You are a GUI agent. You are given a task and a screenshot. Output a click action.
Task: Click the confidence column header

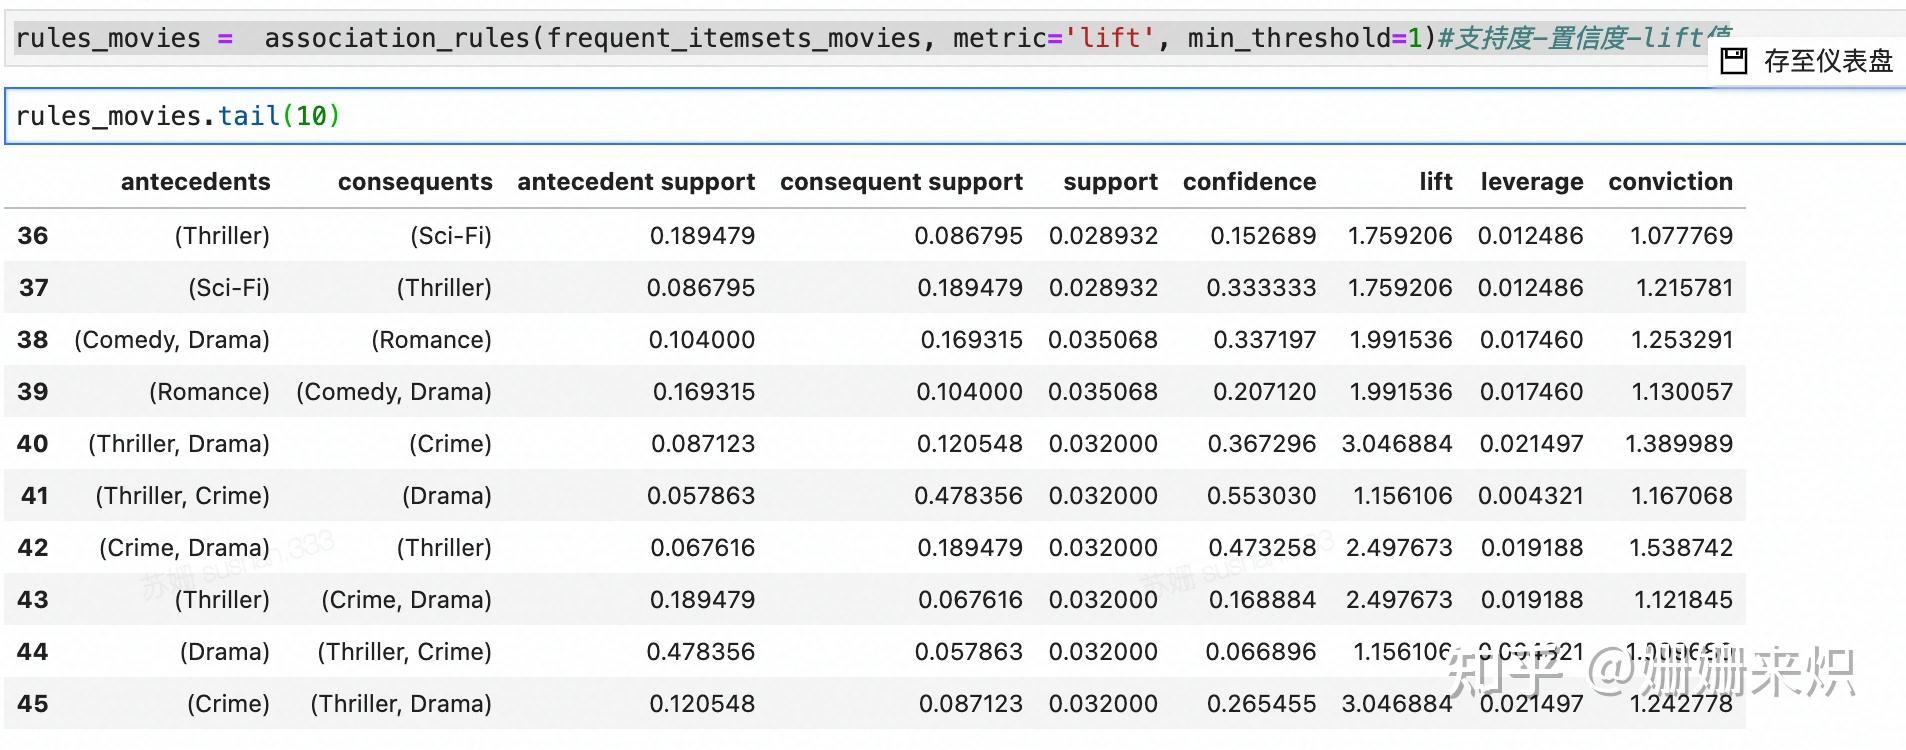1249,182
